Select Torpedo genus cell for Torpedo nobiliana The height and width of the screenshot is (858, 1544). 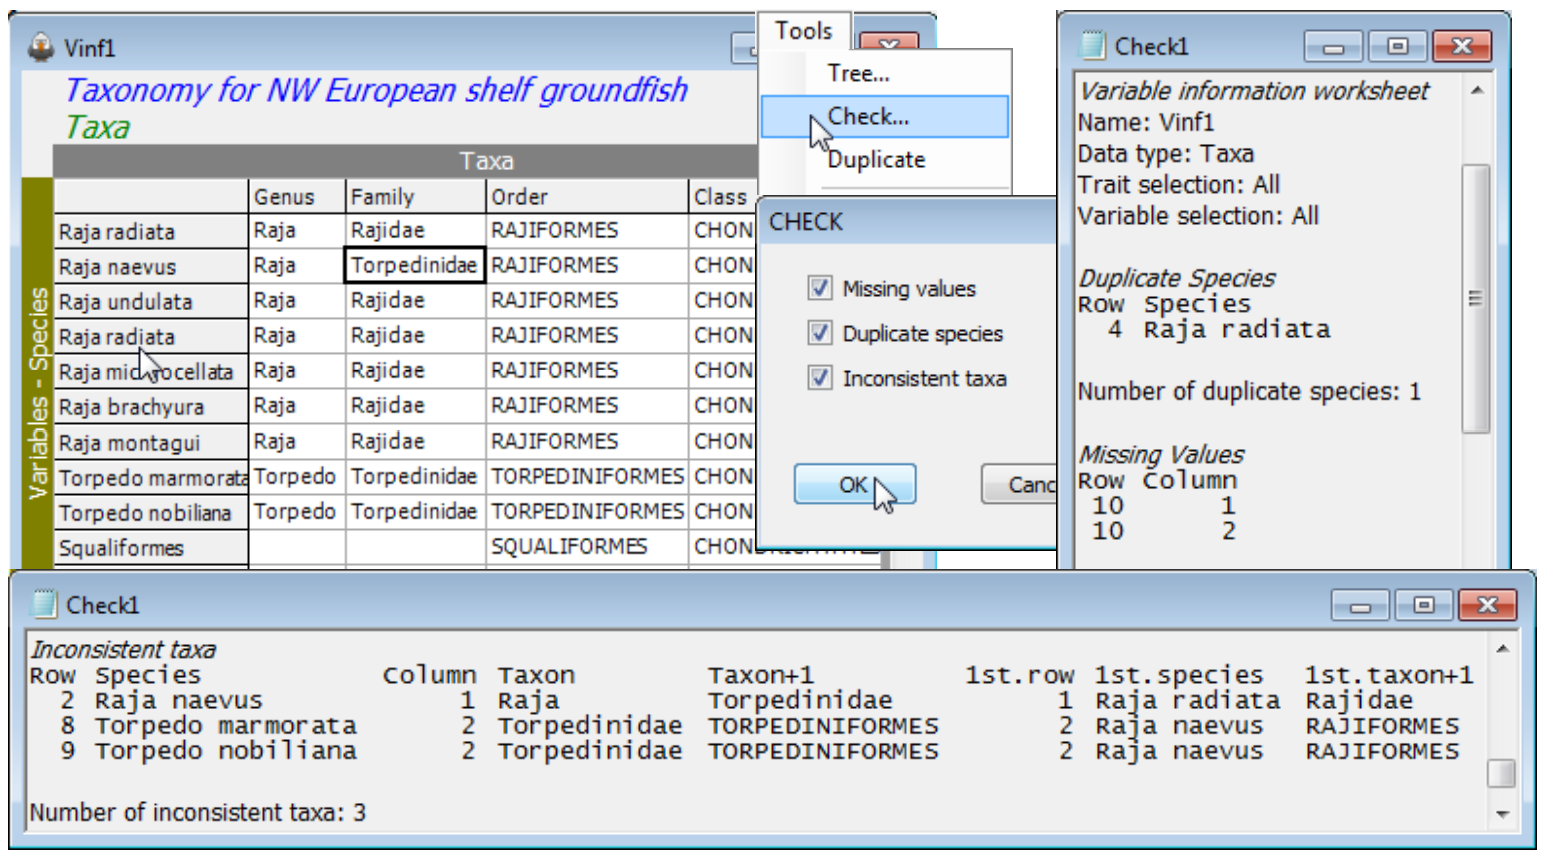[x=297, y=511]
